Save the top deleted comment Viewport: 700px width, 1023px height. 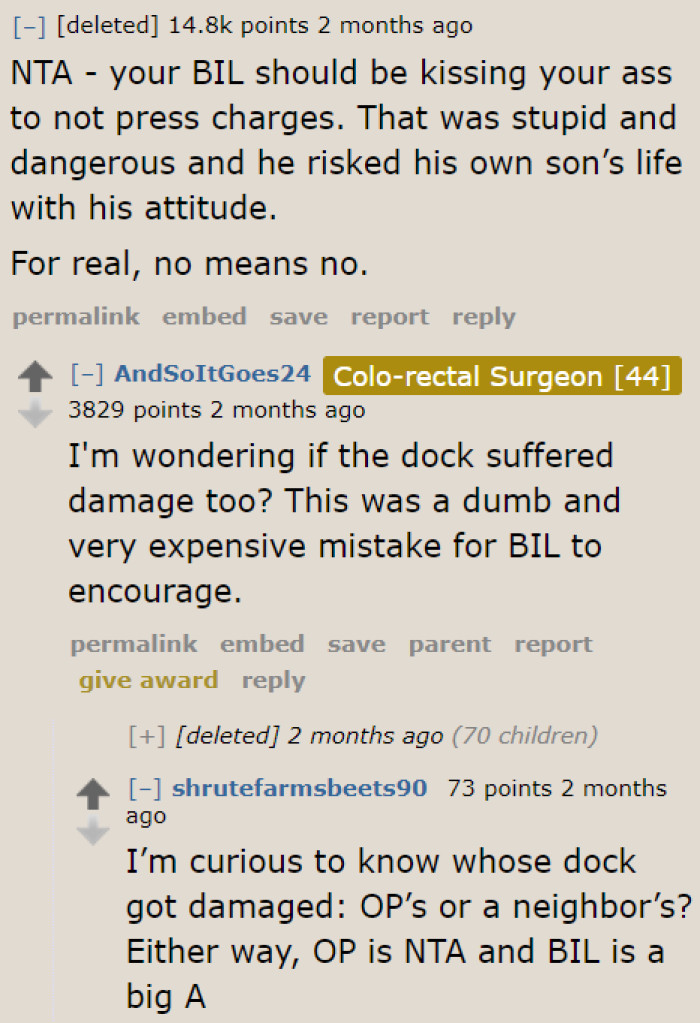coord(298,317)
